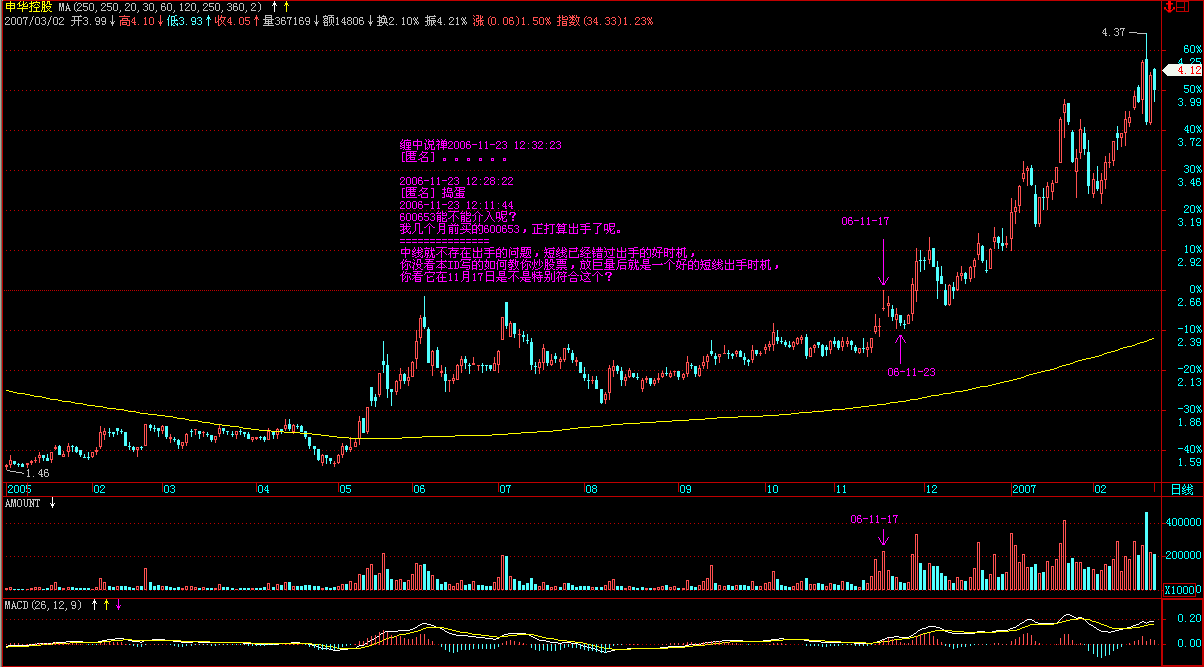The image size is (1204, 667).
Task: Click the white arrow next to MACD label
Action: [x=95, y=604]
